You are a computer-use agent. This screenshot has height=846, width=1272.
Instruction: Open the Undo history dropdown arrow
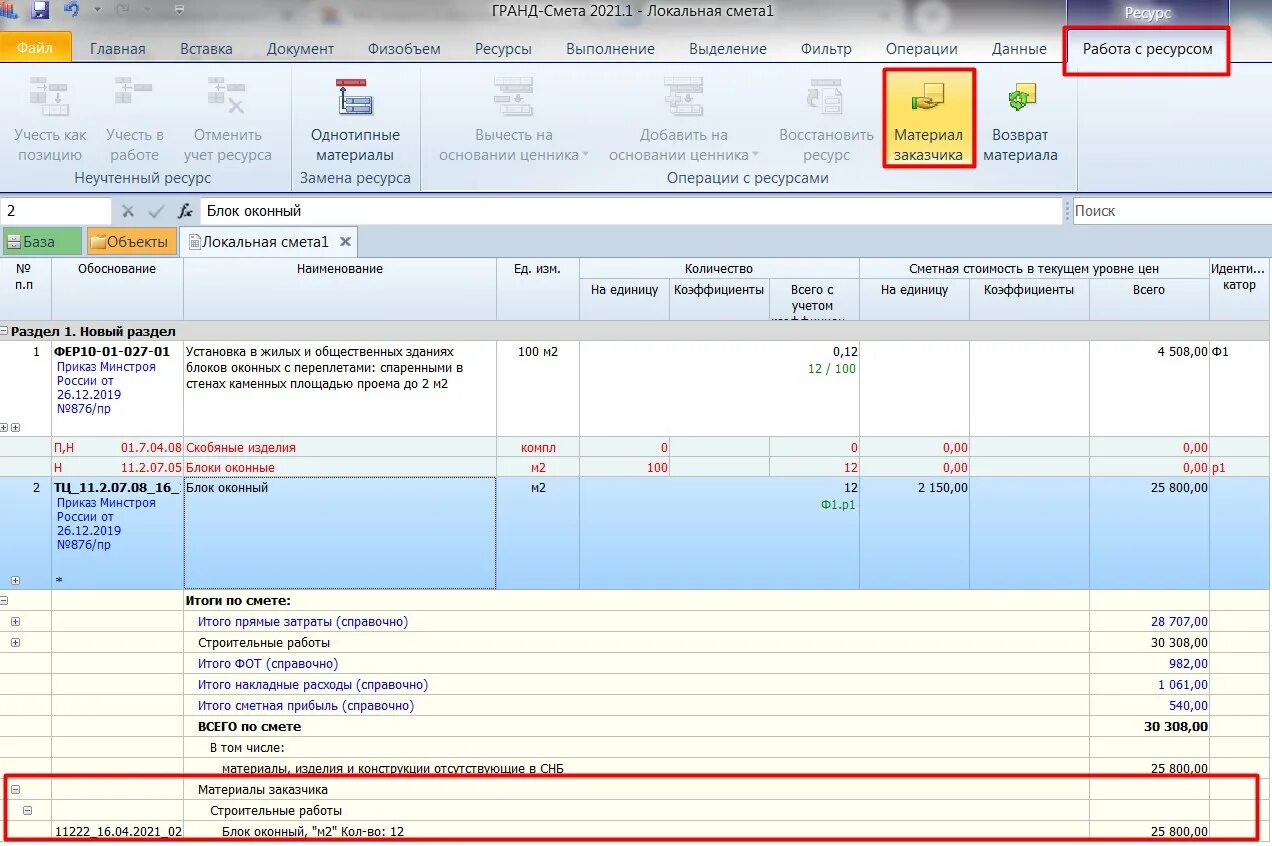click(x=97, y=11)
